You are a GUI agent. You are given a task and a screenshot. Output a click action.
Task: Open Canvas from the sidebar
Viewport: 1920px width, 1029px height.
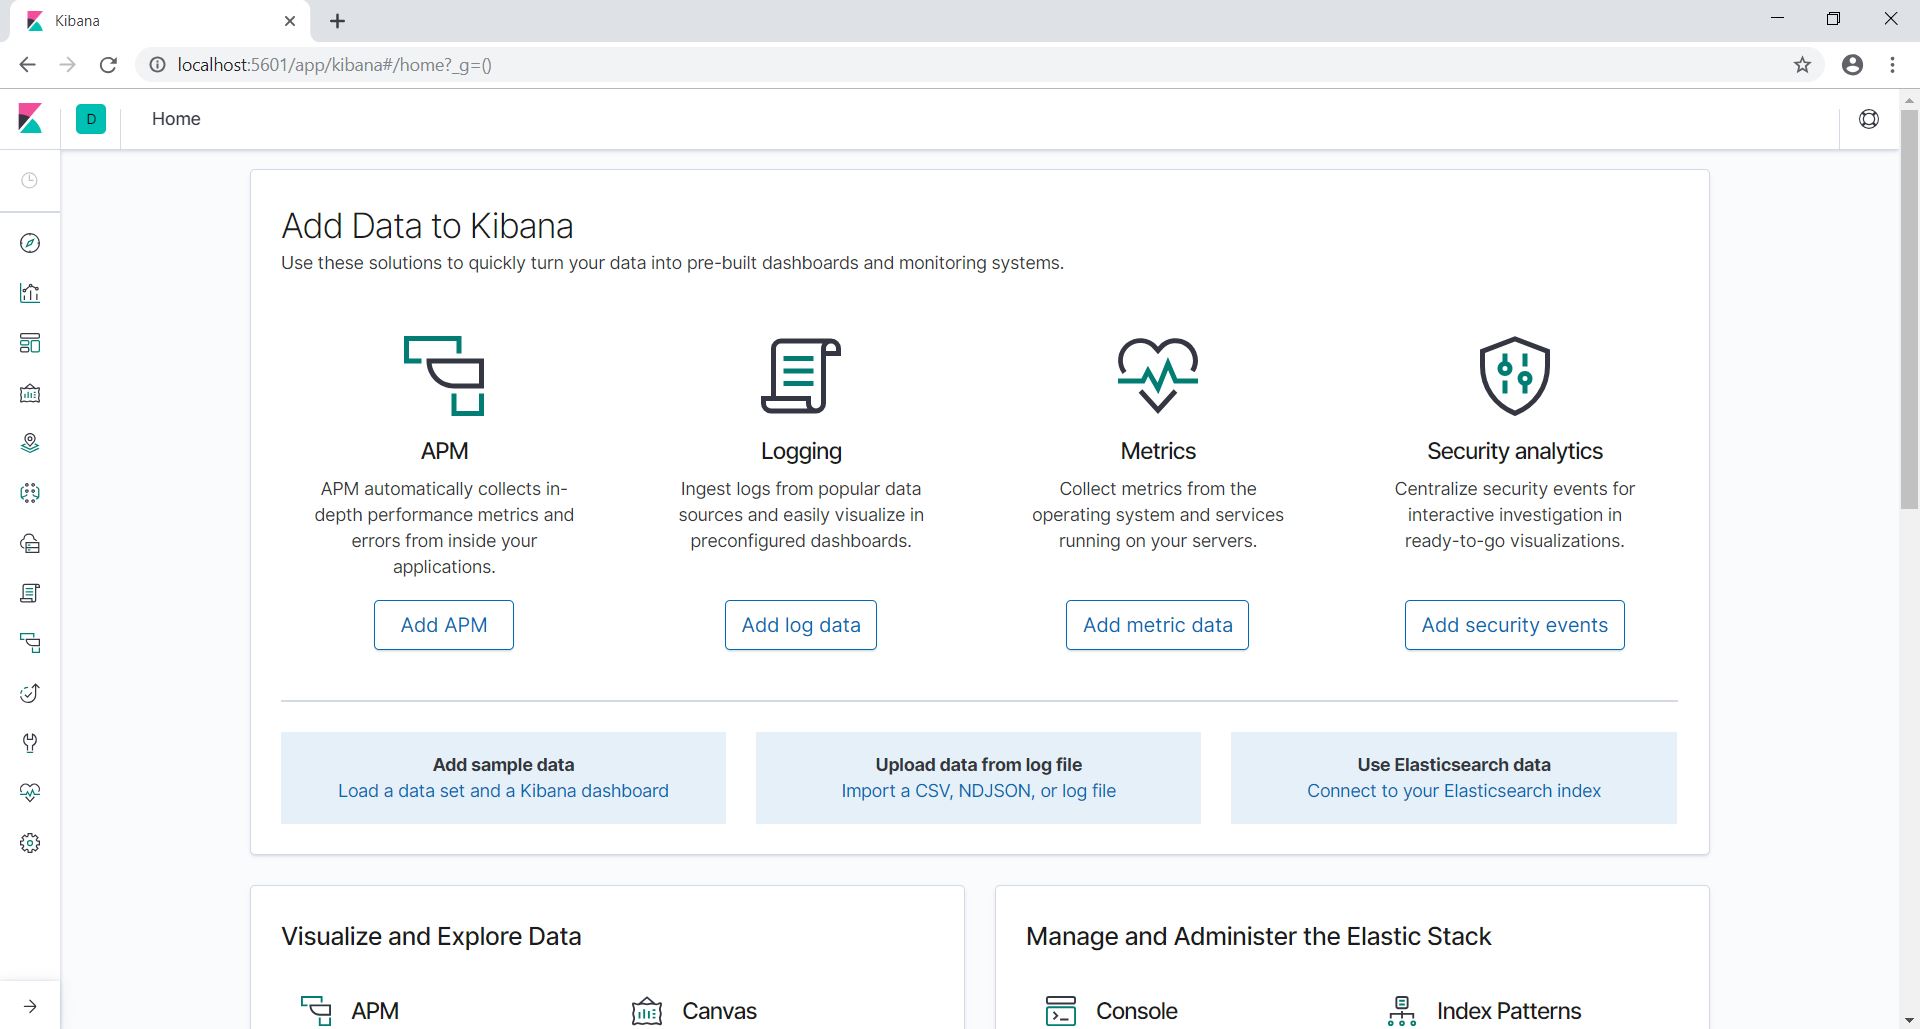pyautogui.click(x=30, y=394)
